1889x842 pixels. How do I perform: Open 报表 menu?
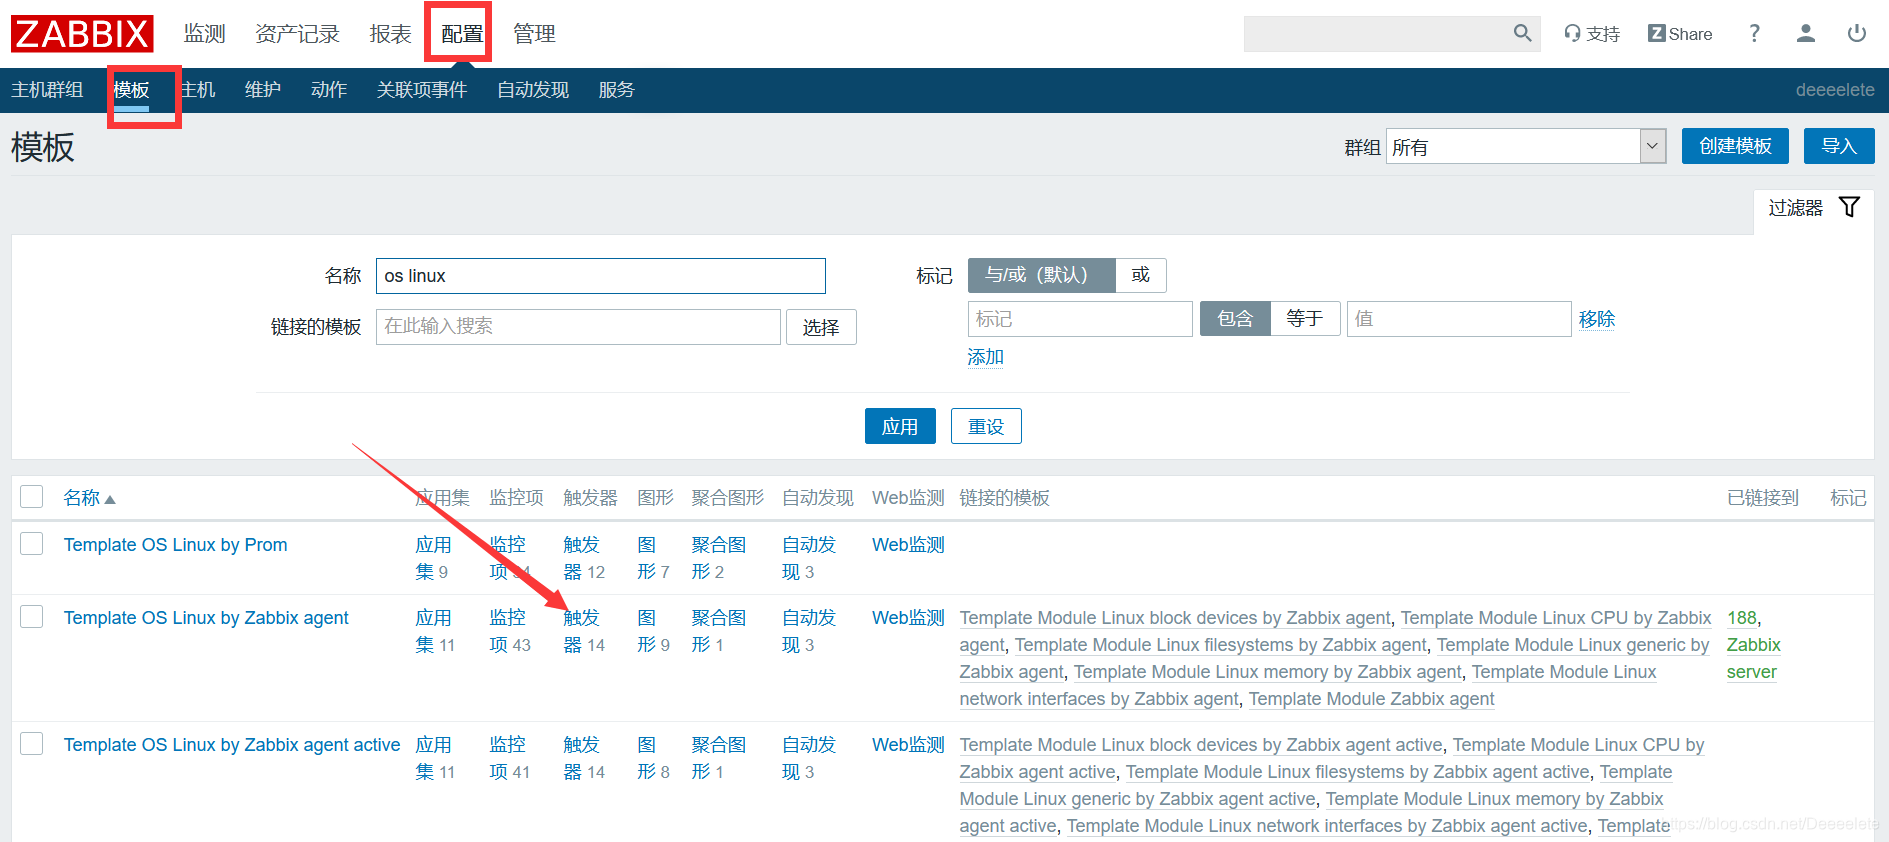tap(390, 34)
